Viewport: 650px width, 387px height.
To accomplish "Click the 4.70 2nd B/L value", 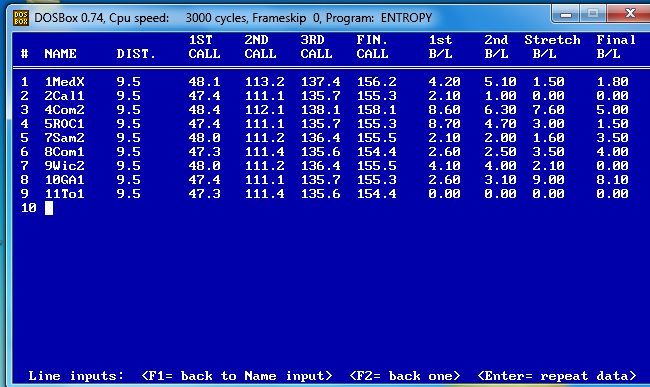I will point(500,124).
